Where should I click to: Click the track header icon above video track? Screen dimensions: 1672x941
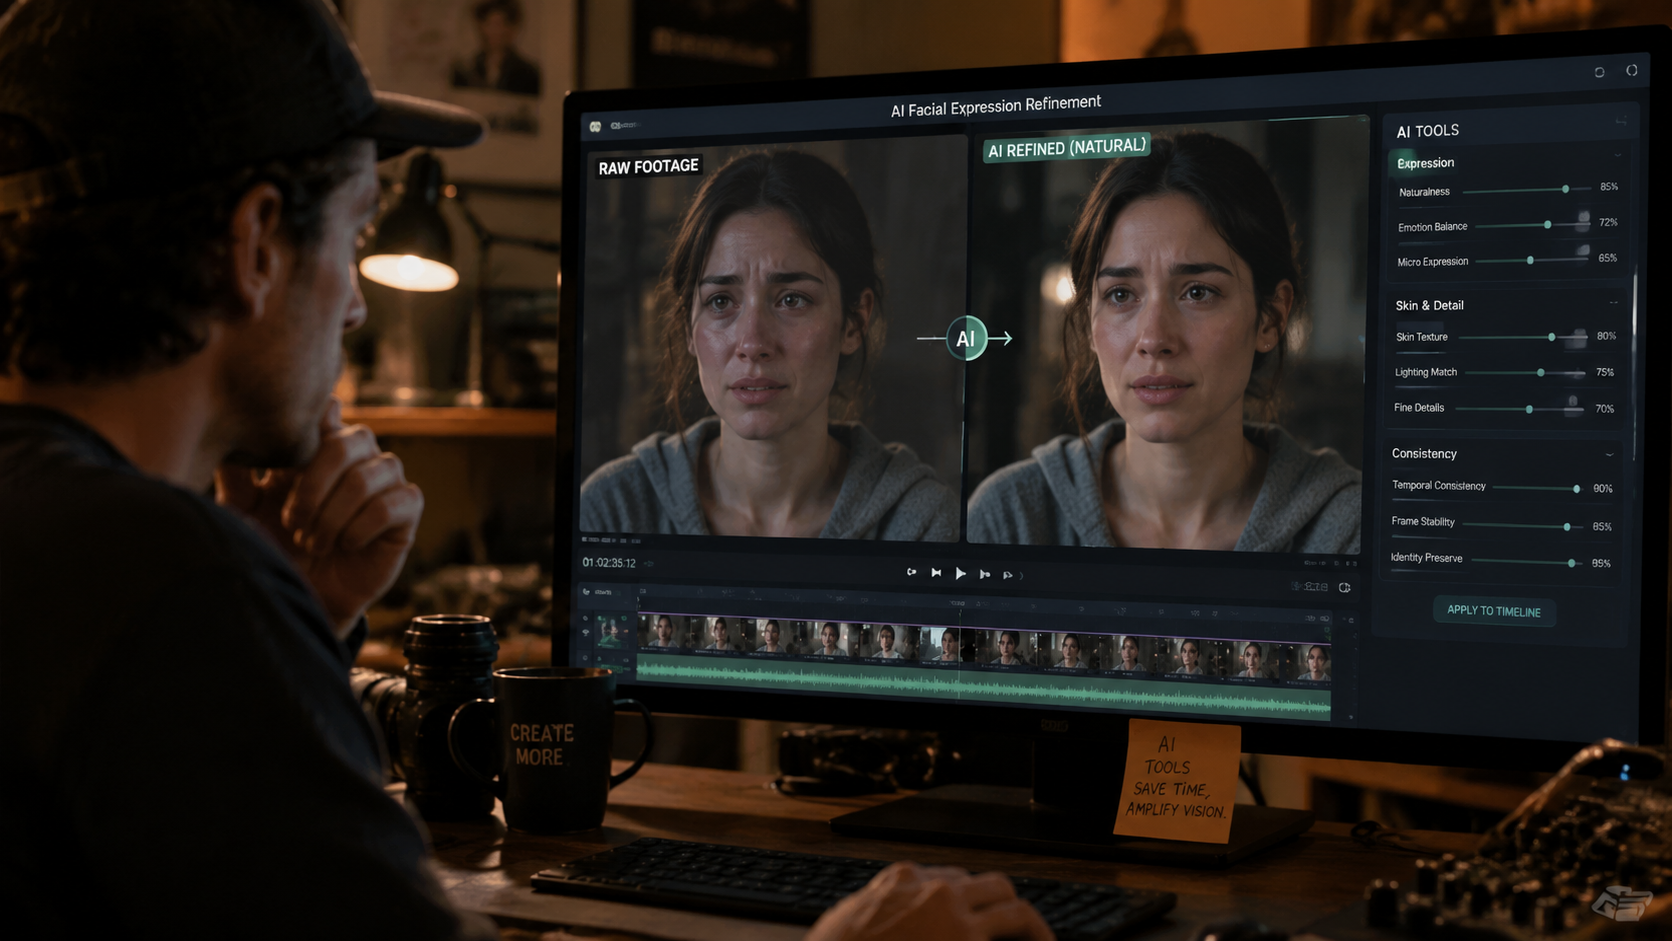586,592
